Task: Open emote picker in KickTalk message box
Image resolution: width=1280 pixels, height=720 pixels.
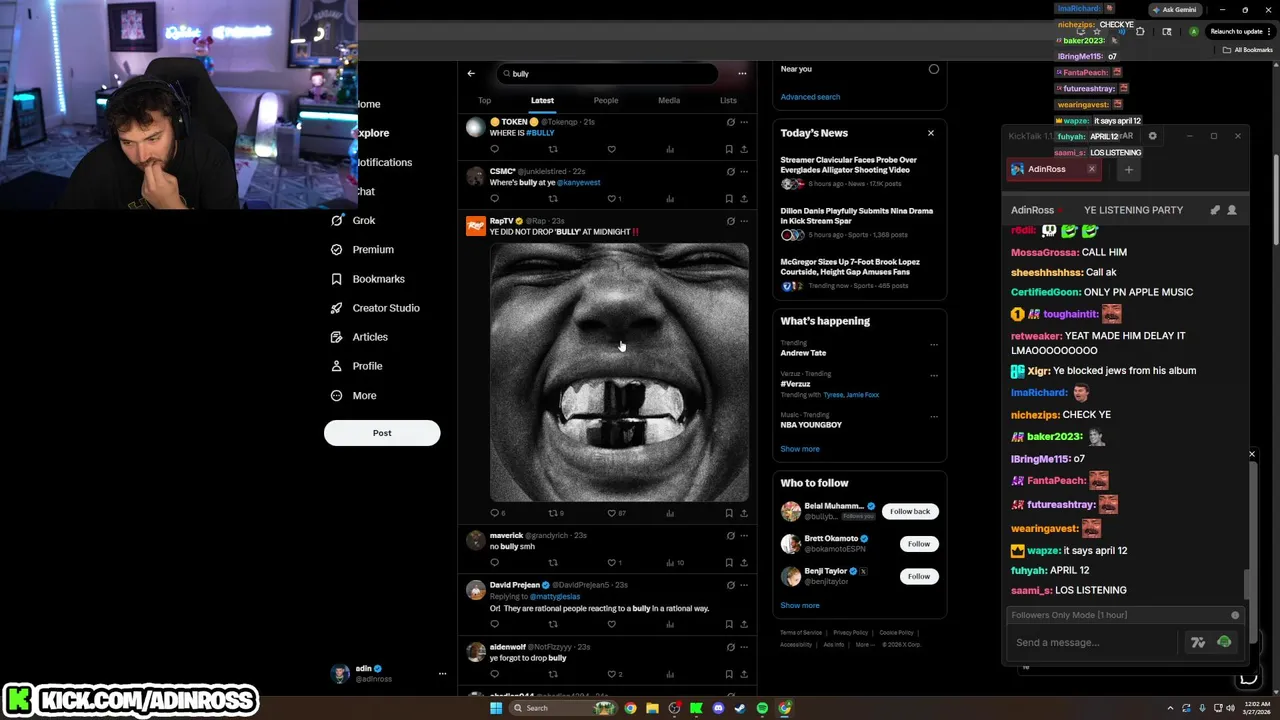Action: click(1224, 642)
